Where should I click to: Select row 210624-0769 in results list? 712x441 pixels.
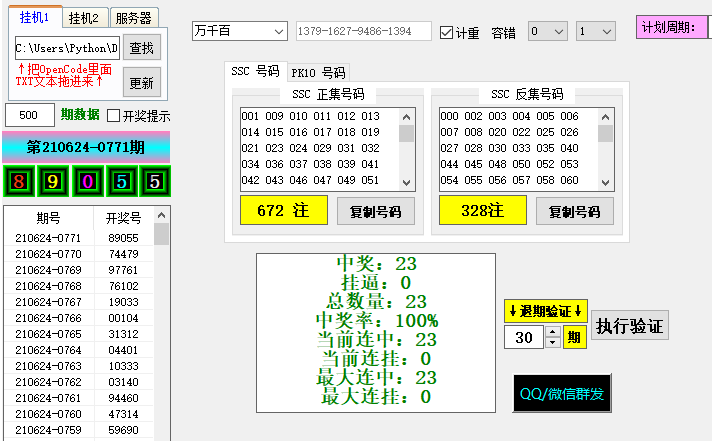pos(79,270)
